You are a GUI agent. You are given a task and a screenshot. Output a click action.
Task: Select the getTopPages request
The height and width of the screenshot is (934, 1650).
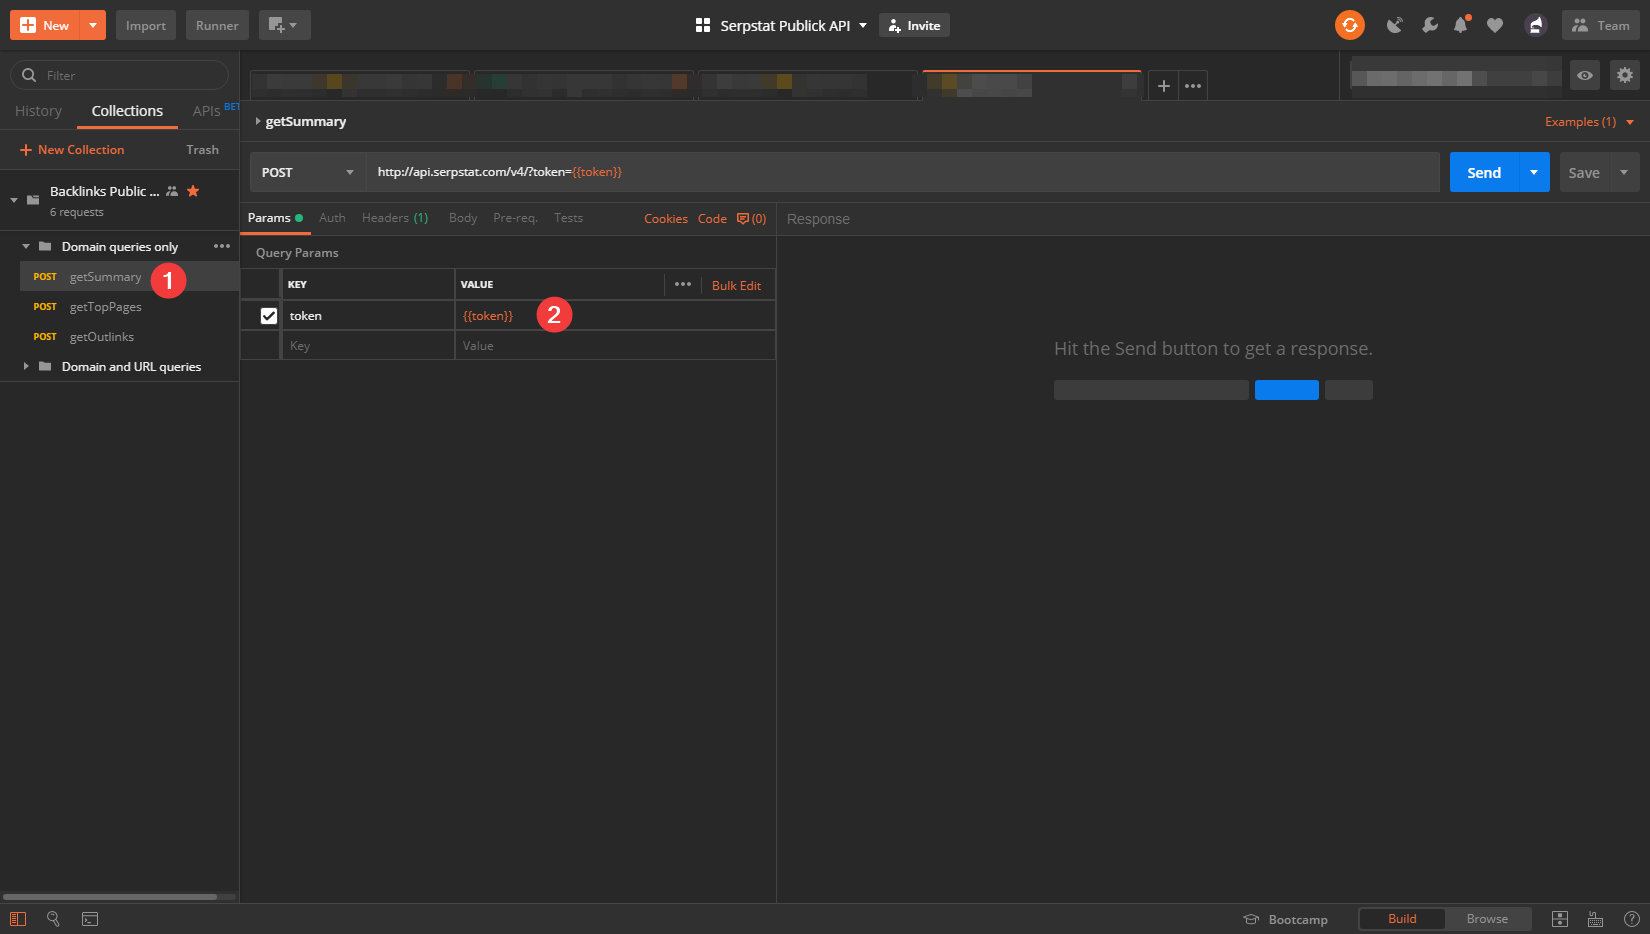105,307
